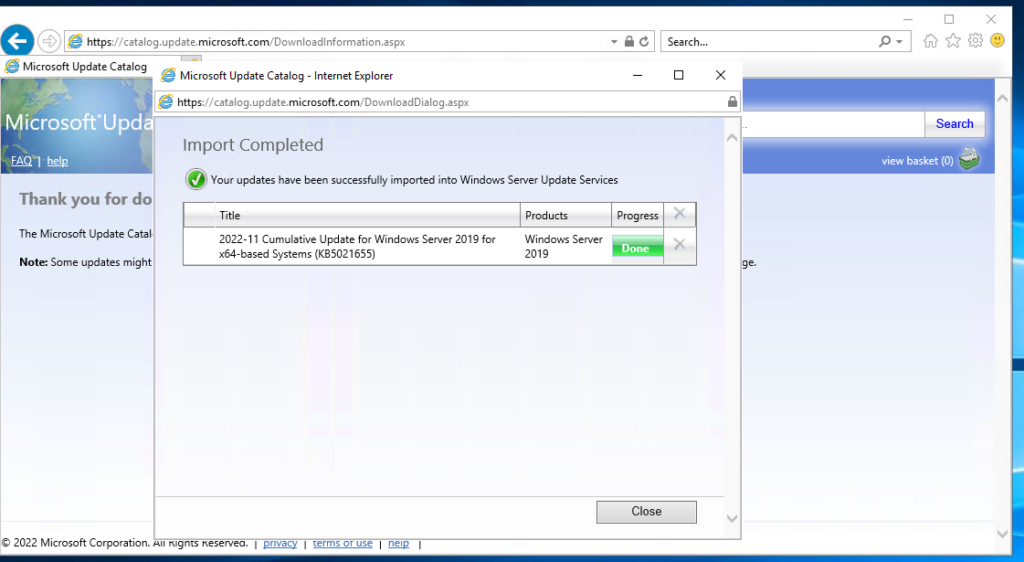Click the Products column header
This screenshot has width=1024, height=562.
coord(566,215)
